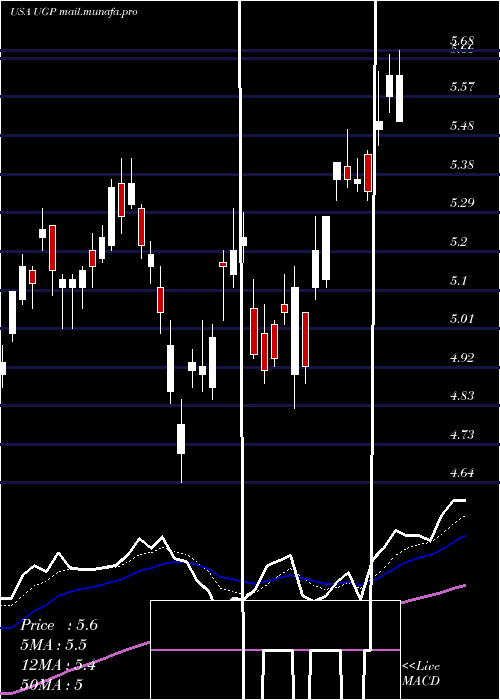This screenshot has height=700, width=500.
Task: Click the 'USA UGP mail.munafa.pro' chart title
Action: click(x=74, y=12)
